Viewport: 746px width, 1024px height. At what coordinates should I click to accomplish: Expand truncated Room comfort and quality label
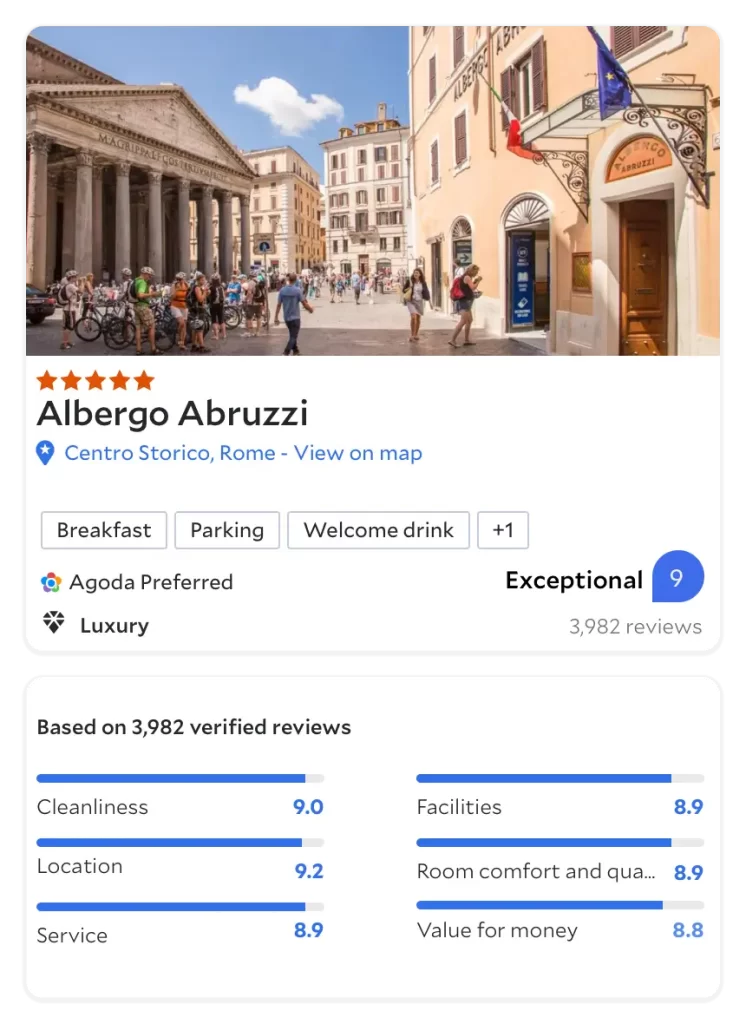tap(536, 871)
